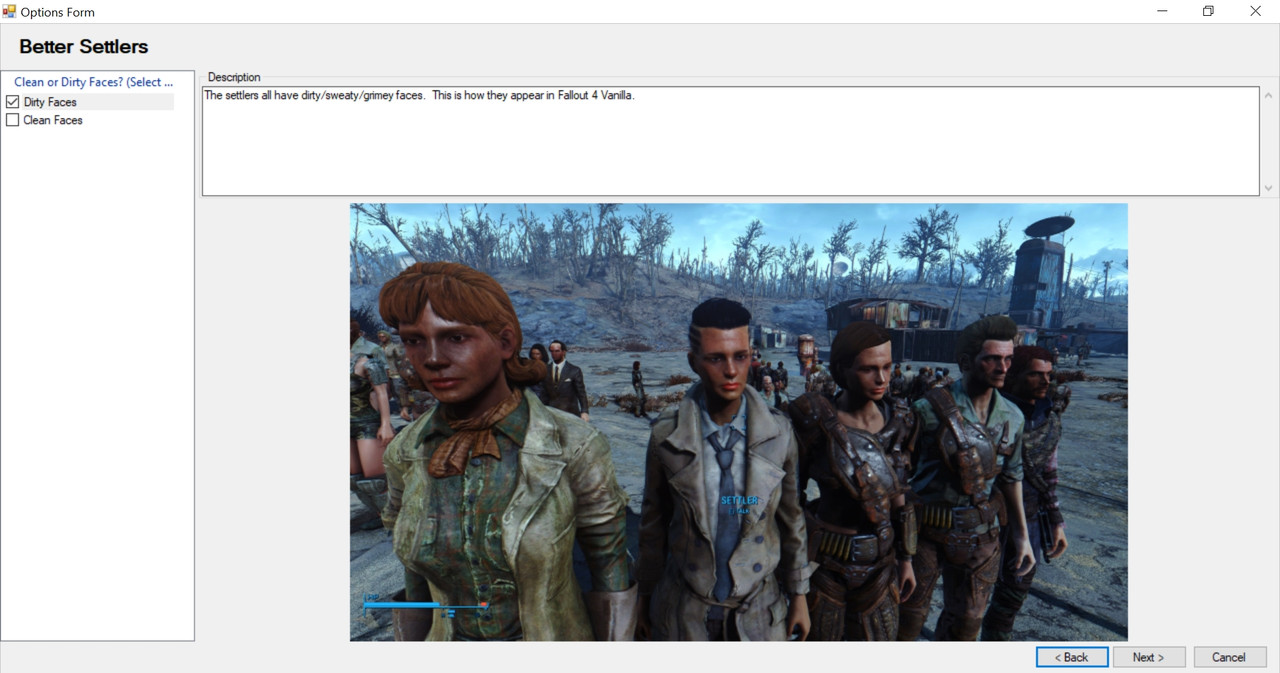Image resolution: width=1280 pixels, height=673 pixels.
Task: Close the Options Form window
Action: point(1256,12)
